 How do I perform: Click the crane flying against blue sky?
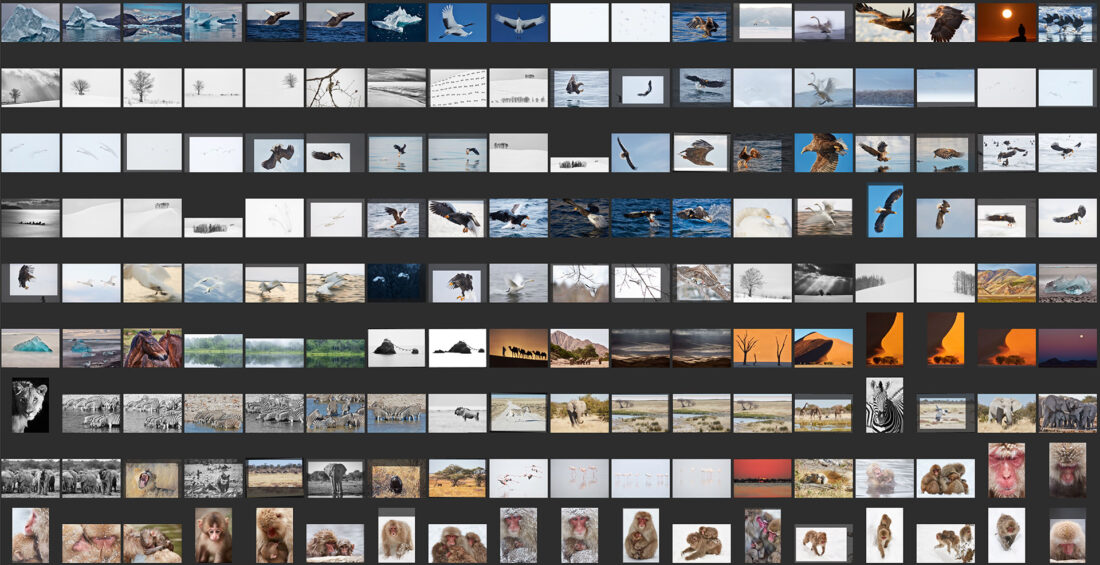pyautogui.click(x=457, y=22)
